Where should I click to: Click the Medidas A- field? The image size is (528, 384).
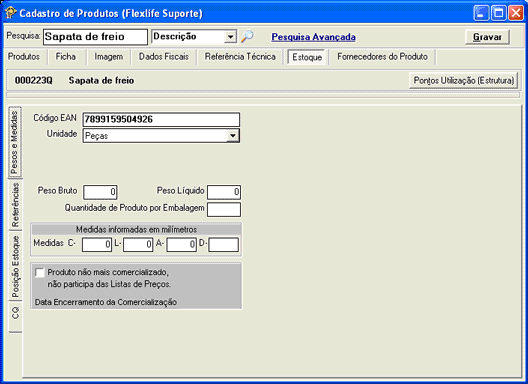tap(181, 245)
